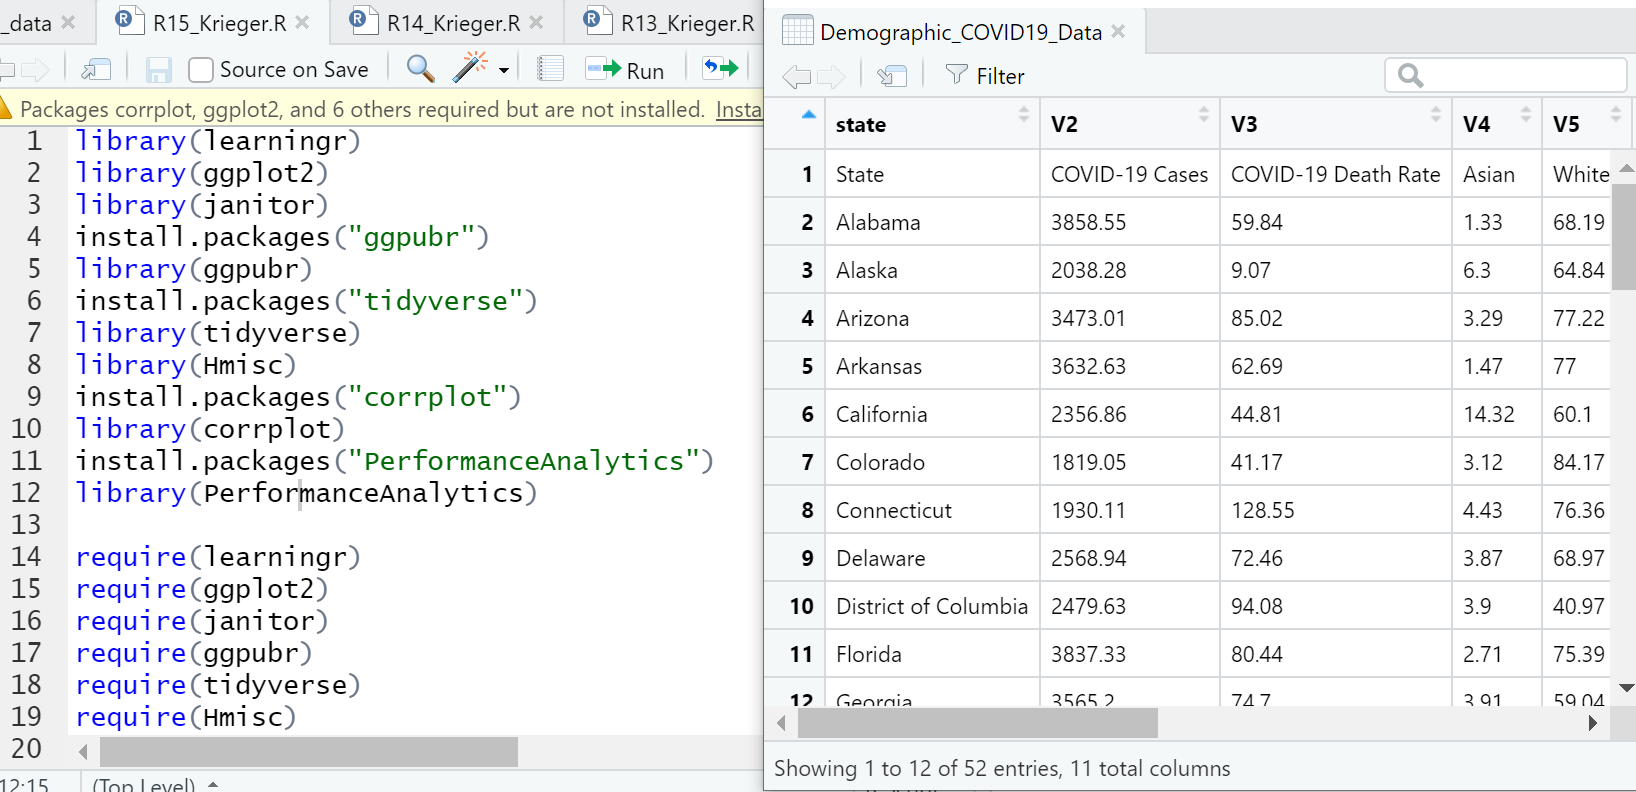
Task: Click the save document floppy disk icon
Action: tap(158, 69)
